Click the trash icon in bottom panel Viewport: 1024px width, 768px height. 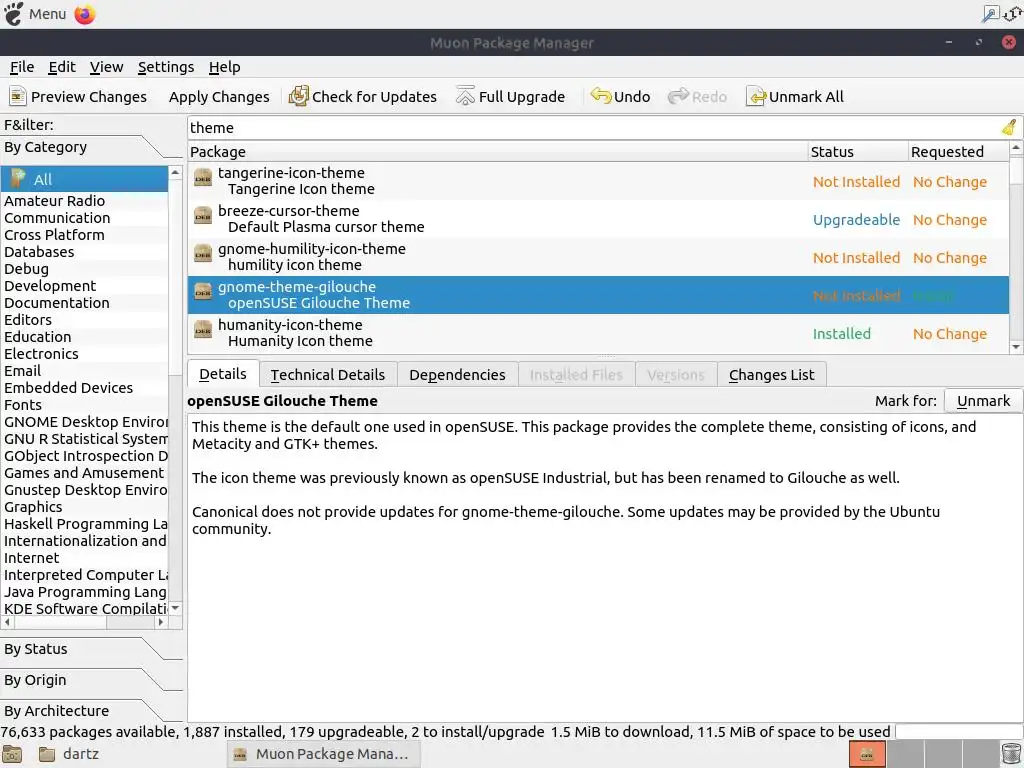(1011, 754)
